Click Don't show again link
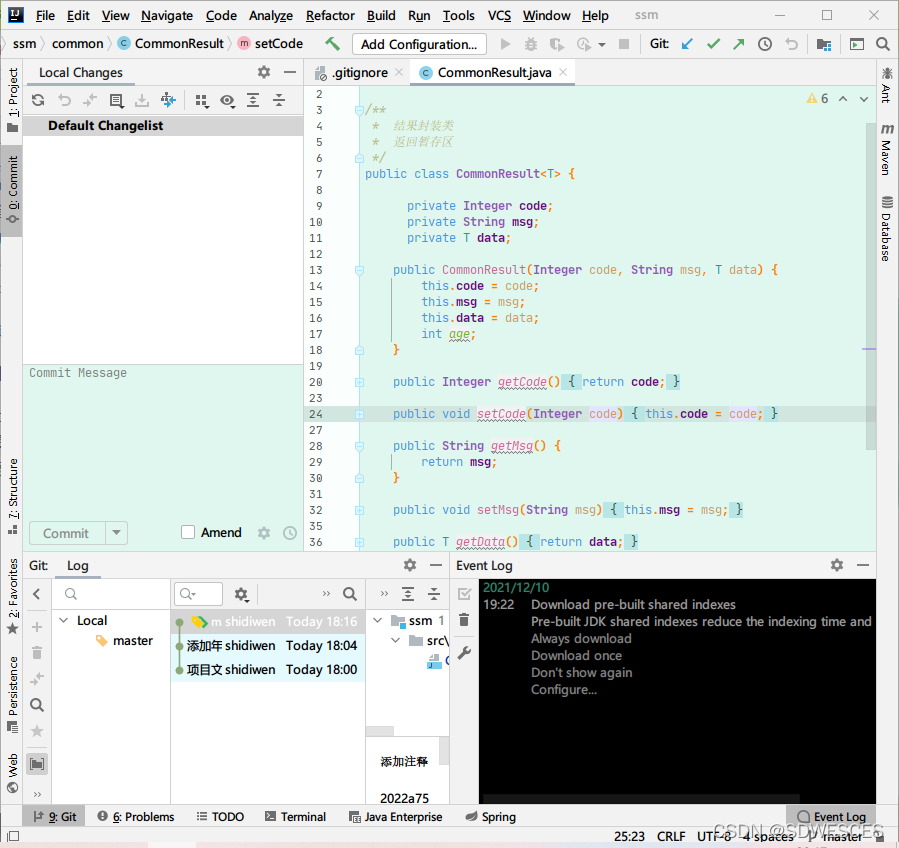This screenshot has width=899, height=848. pyautogui.click(x=581, y=673)
